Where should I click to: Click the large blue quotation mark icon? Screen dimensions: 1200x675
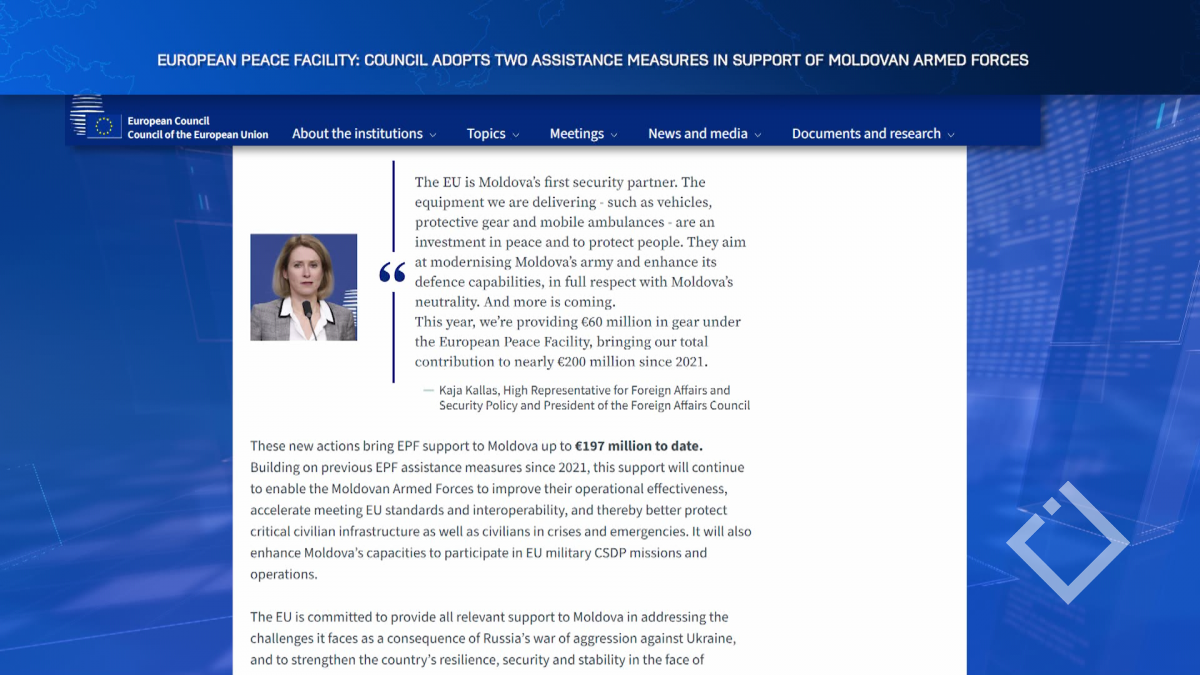pos(392,273)
